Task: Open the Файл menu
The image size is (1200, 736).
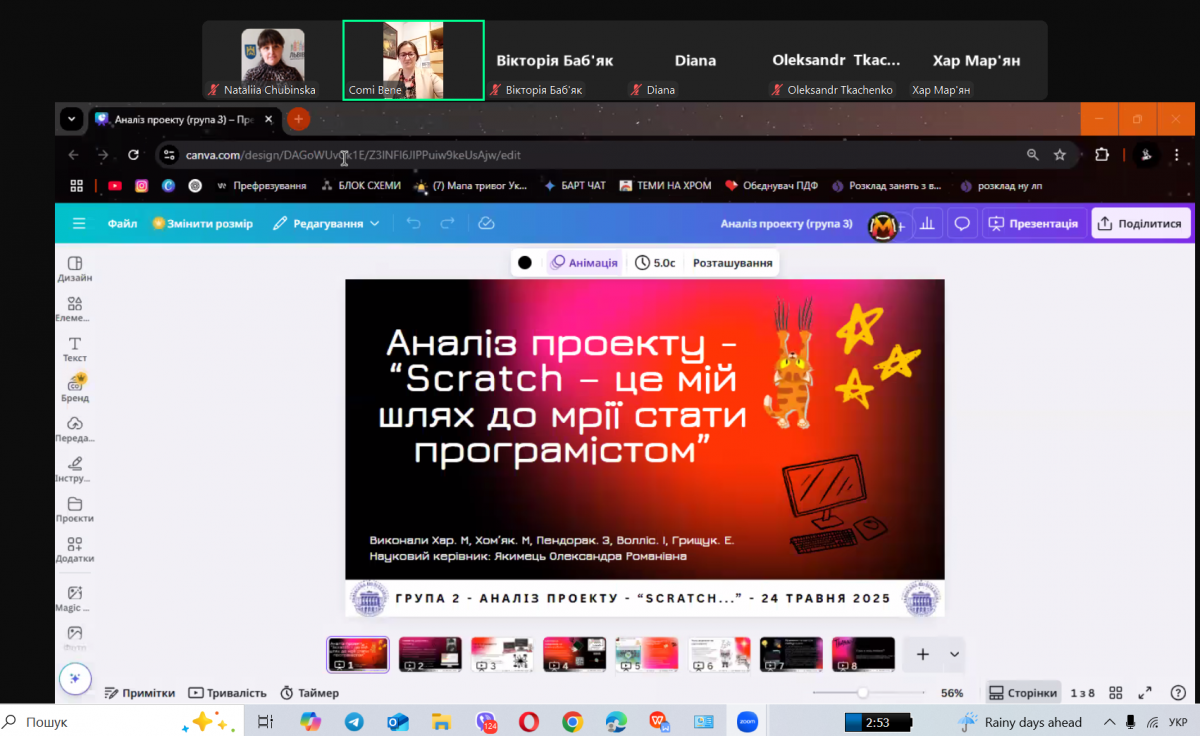Action: coord(121,222)
